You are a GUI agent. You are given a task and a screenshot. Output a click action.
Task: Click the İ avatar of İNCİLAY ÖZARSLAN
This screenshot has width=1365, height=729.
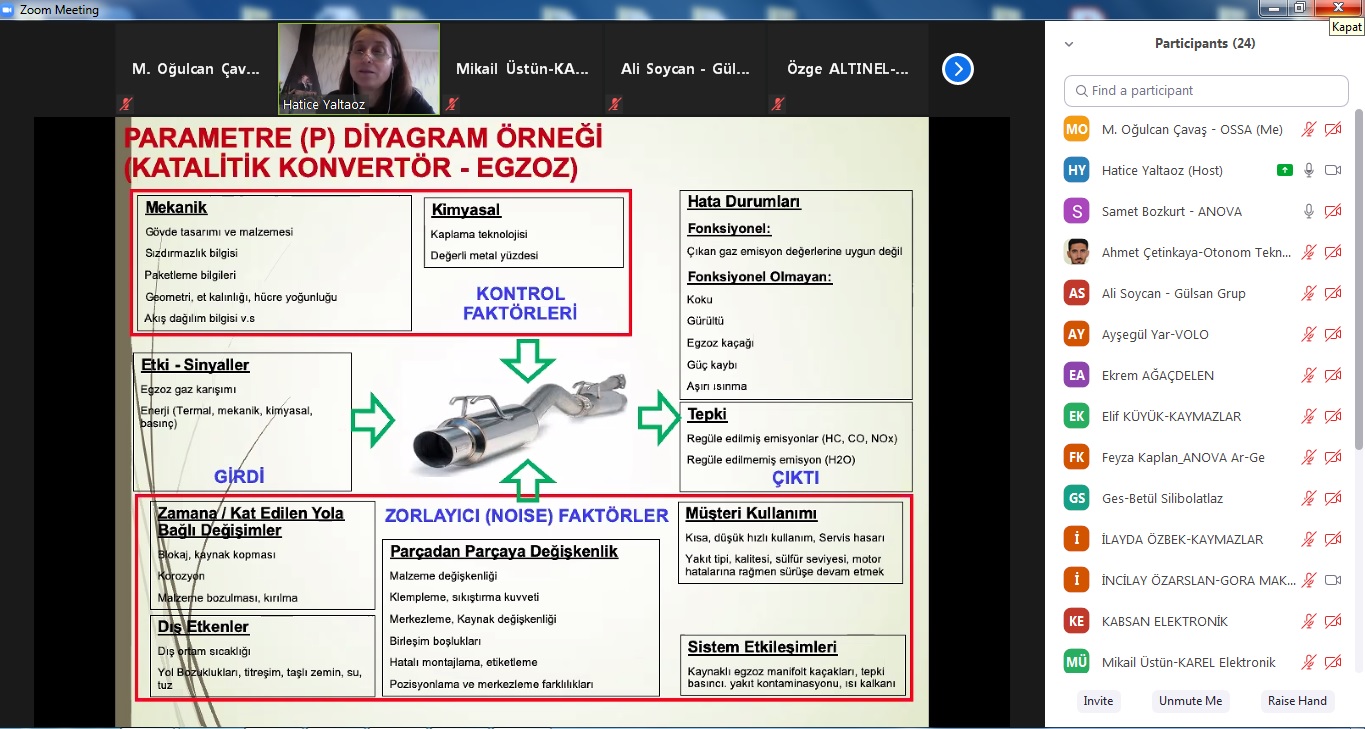pos(1076,581)
